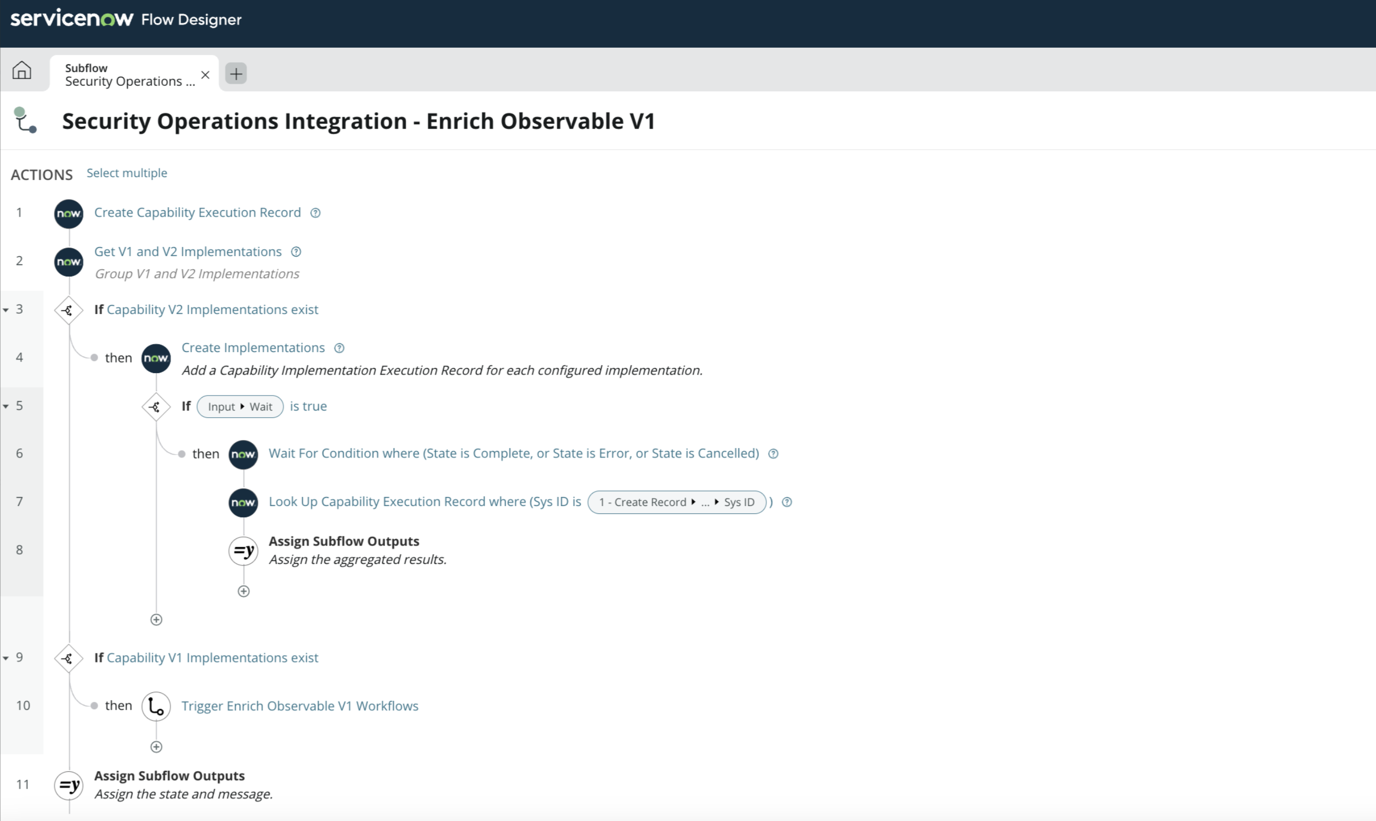Click the Create Record Sys ID data pill

(677, 502)
